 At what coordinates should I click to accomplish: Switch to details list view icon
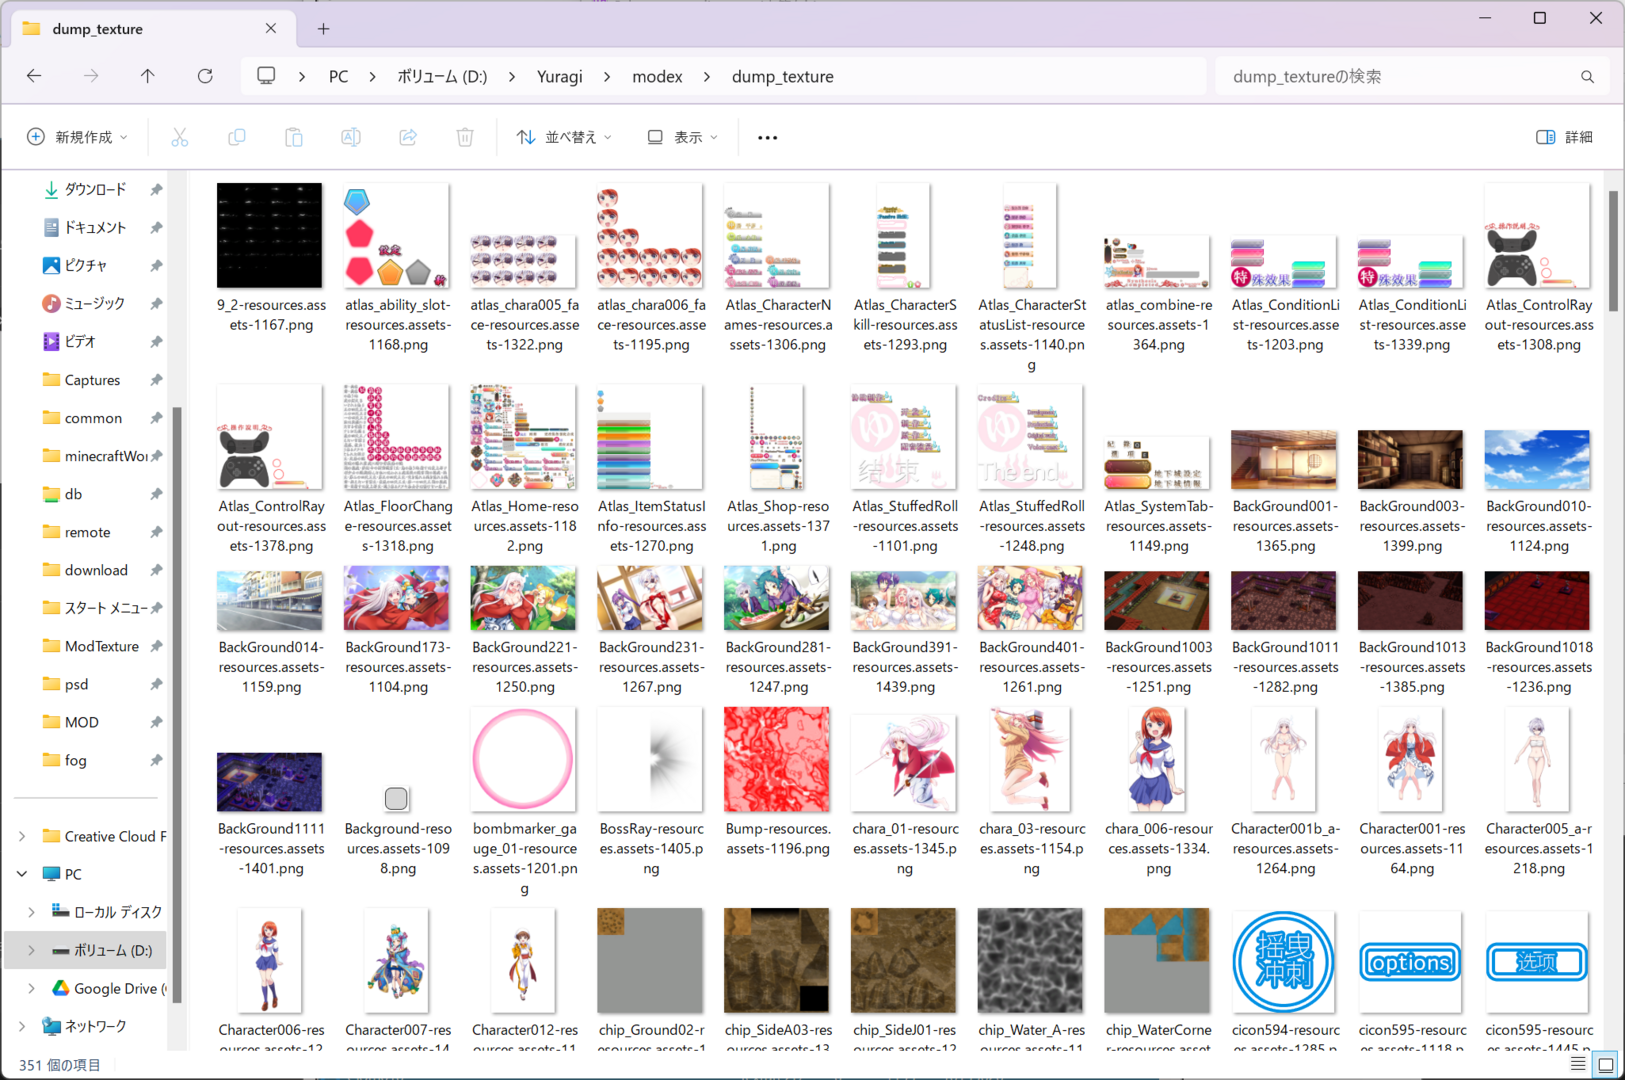point(1578,1064)
